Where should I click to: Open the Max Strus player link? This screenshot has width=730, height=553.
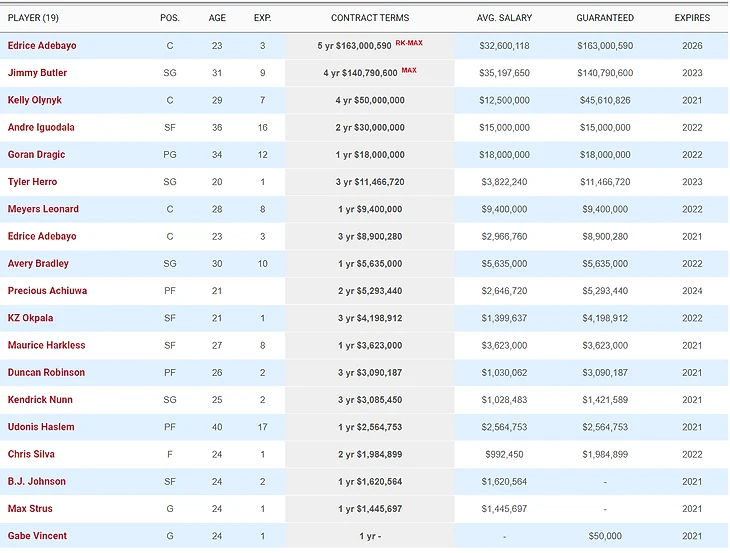click(30, 509)
